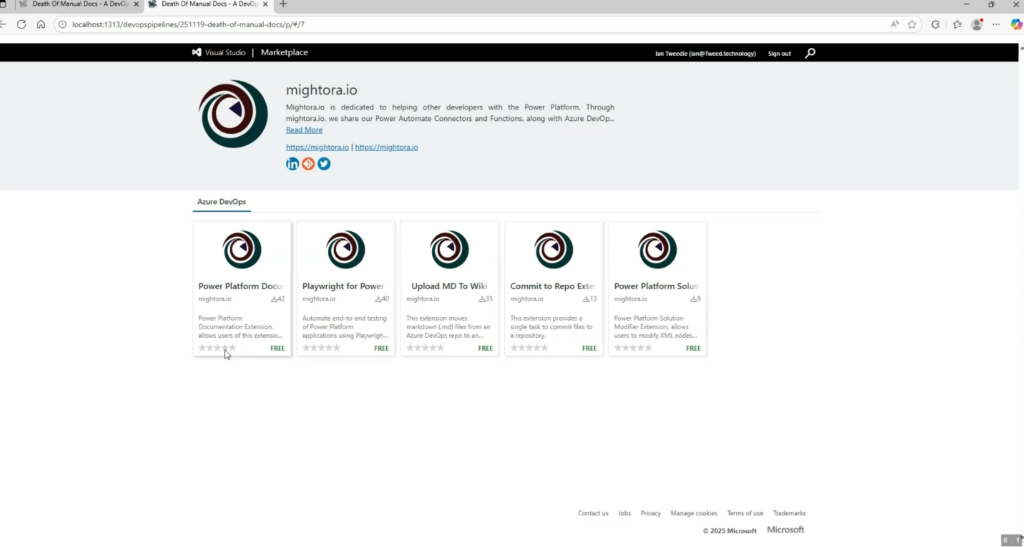The height and width of the screenshot is (547, 1024).
Task: Click the Commit to Repo card logo
Action: [x=553, y=249]
